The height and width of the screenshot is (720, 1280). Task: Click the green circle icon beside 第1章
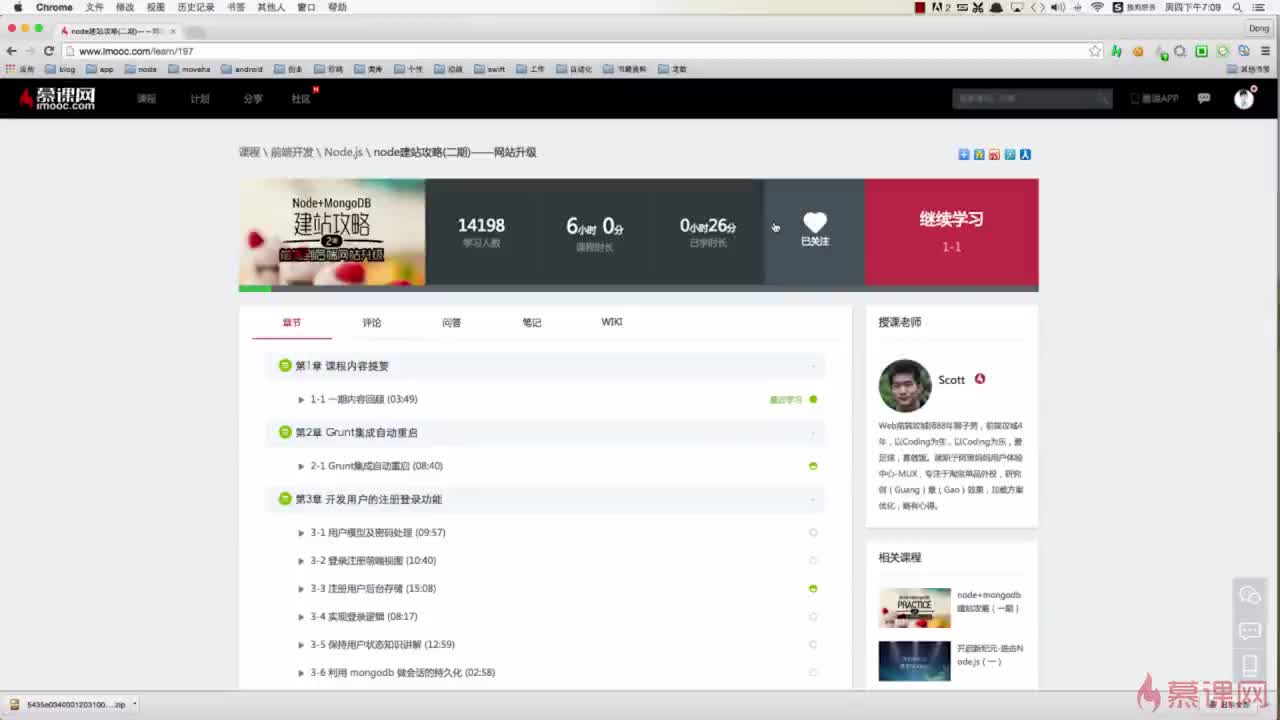click(285, 366)
